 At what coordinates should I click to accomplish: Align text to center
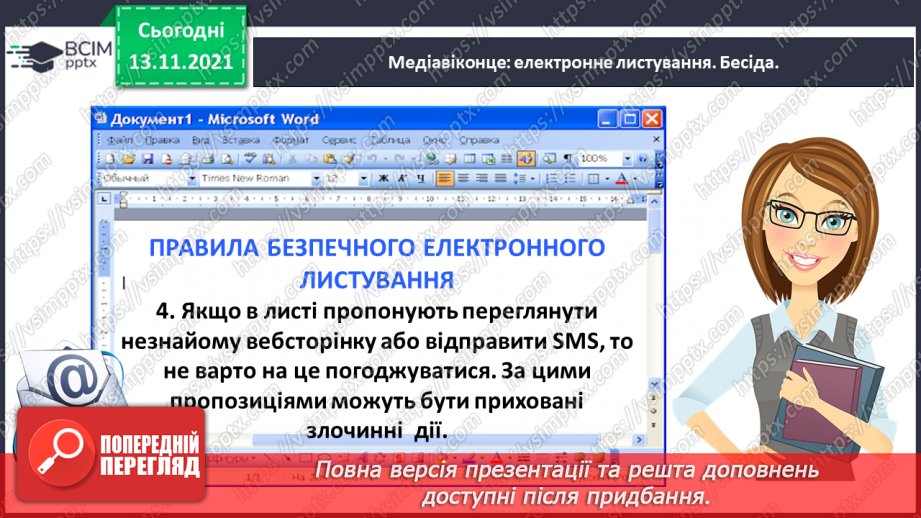pos(464,179)
